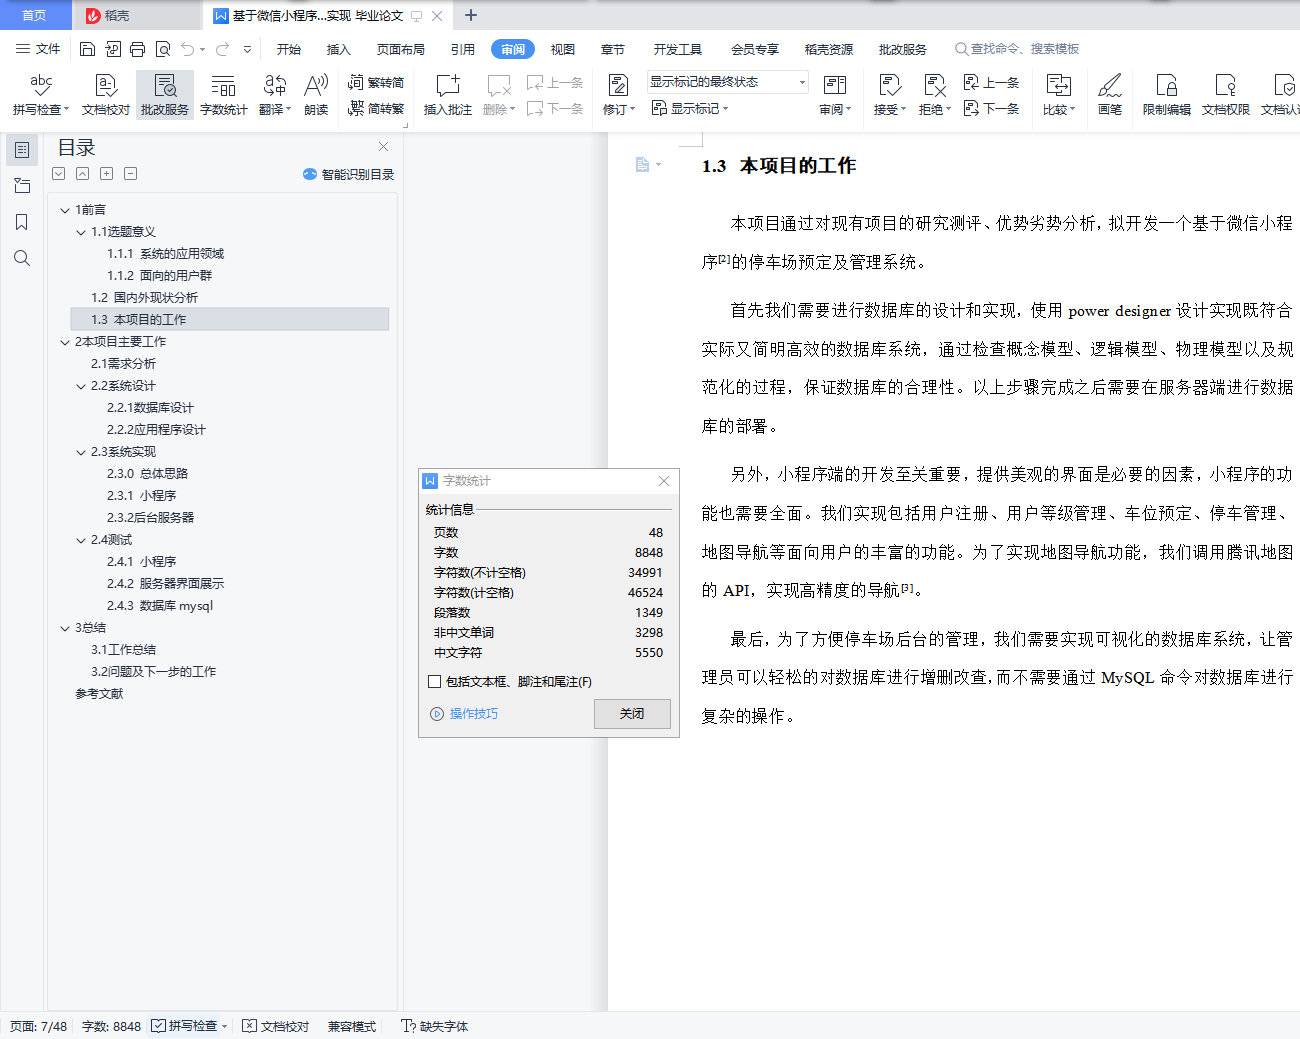Open a new tab with the plus button
Viewport: 1300px width, 1039px height.
(471, 15)
